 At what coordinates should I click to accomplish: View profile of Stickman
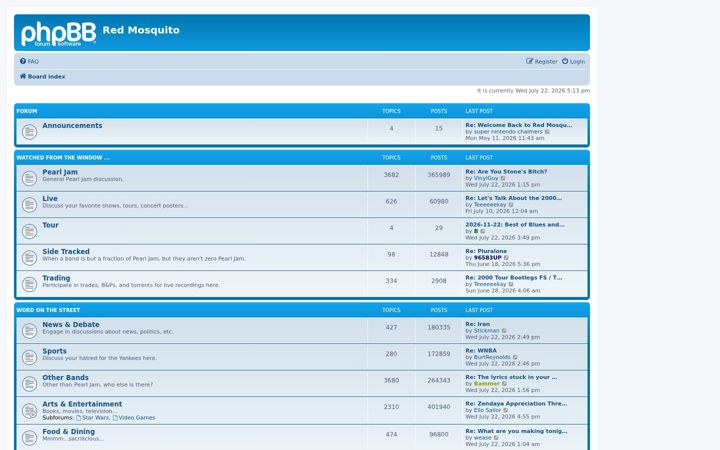[486, 331]
